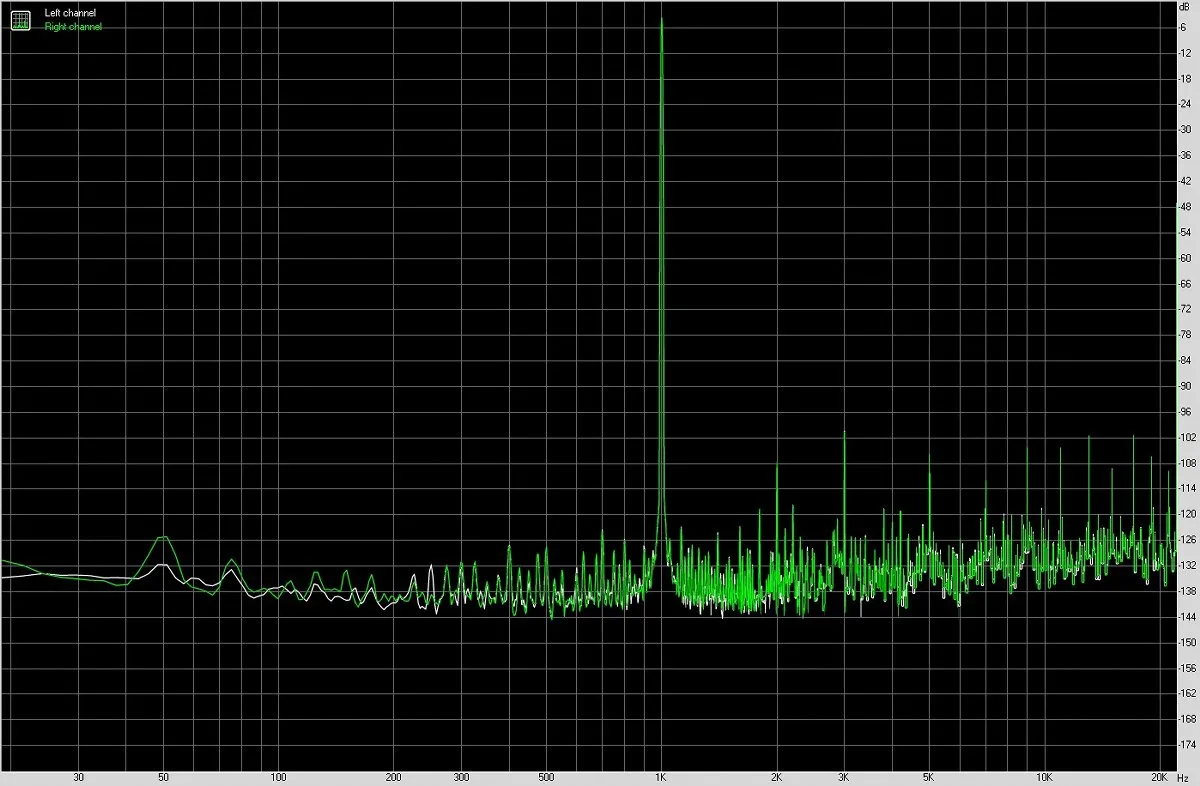Click the "50" frequency axis label

(x=163, y=777)
